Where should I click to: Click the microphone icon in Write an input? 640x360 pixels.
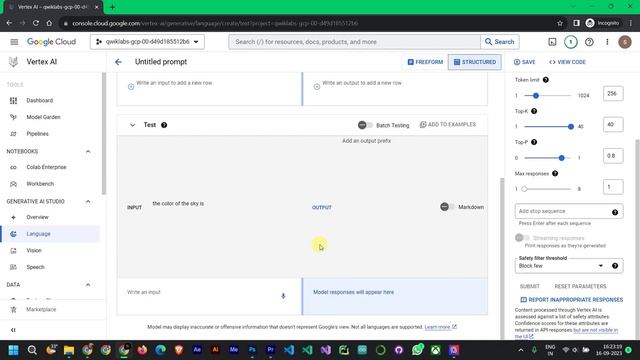[x=283, y=296]
